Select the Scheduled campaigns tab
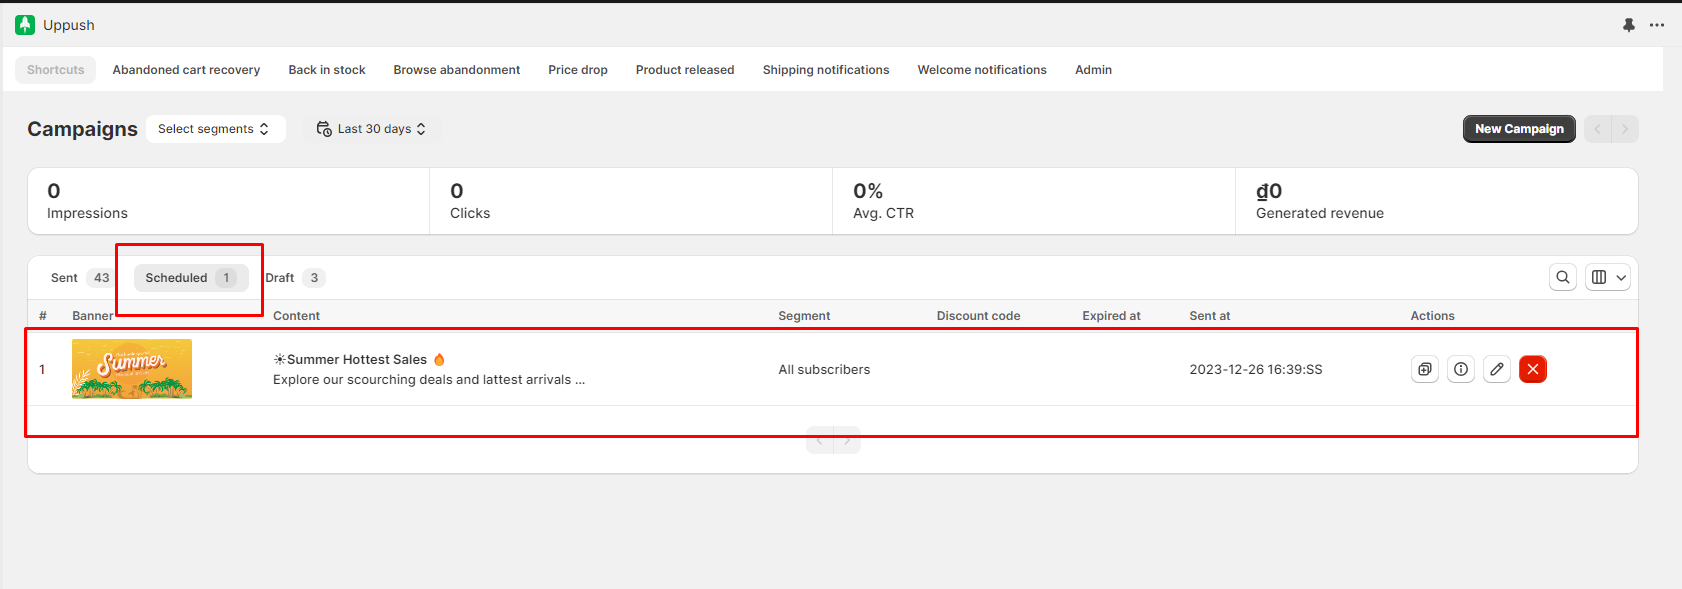The height and width of the screenshot is (589, 1682). 190,278
